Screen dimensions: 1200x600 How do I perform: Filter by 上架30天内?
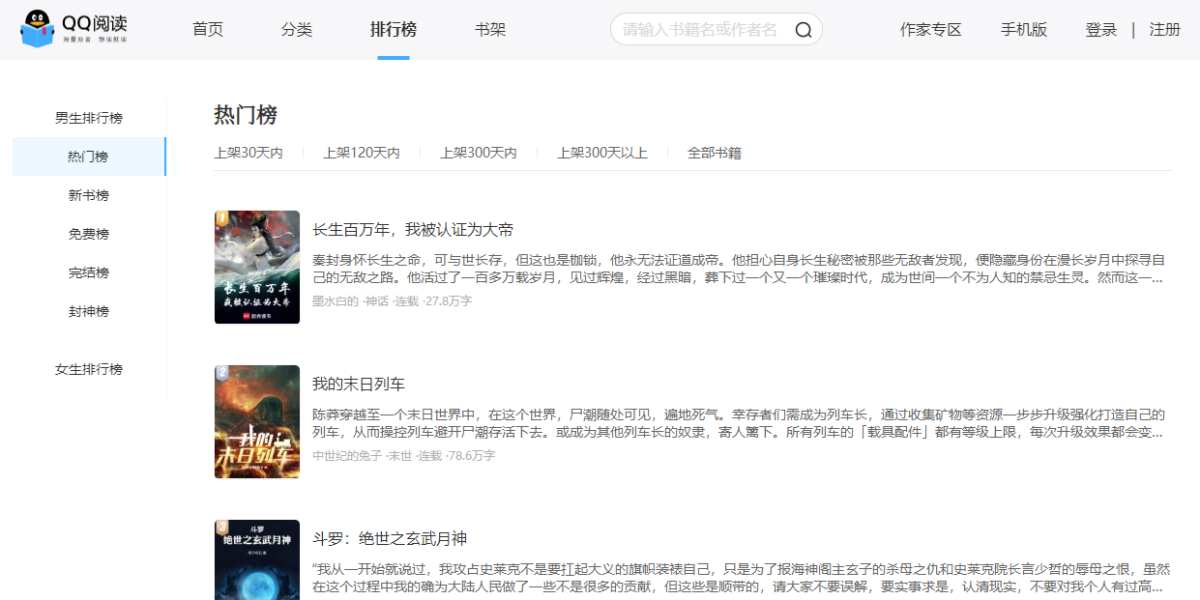(248, 153)
